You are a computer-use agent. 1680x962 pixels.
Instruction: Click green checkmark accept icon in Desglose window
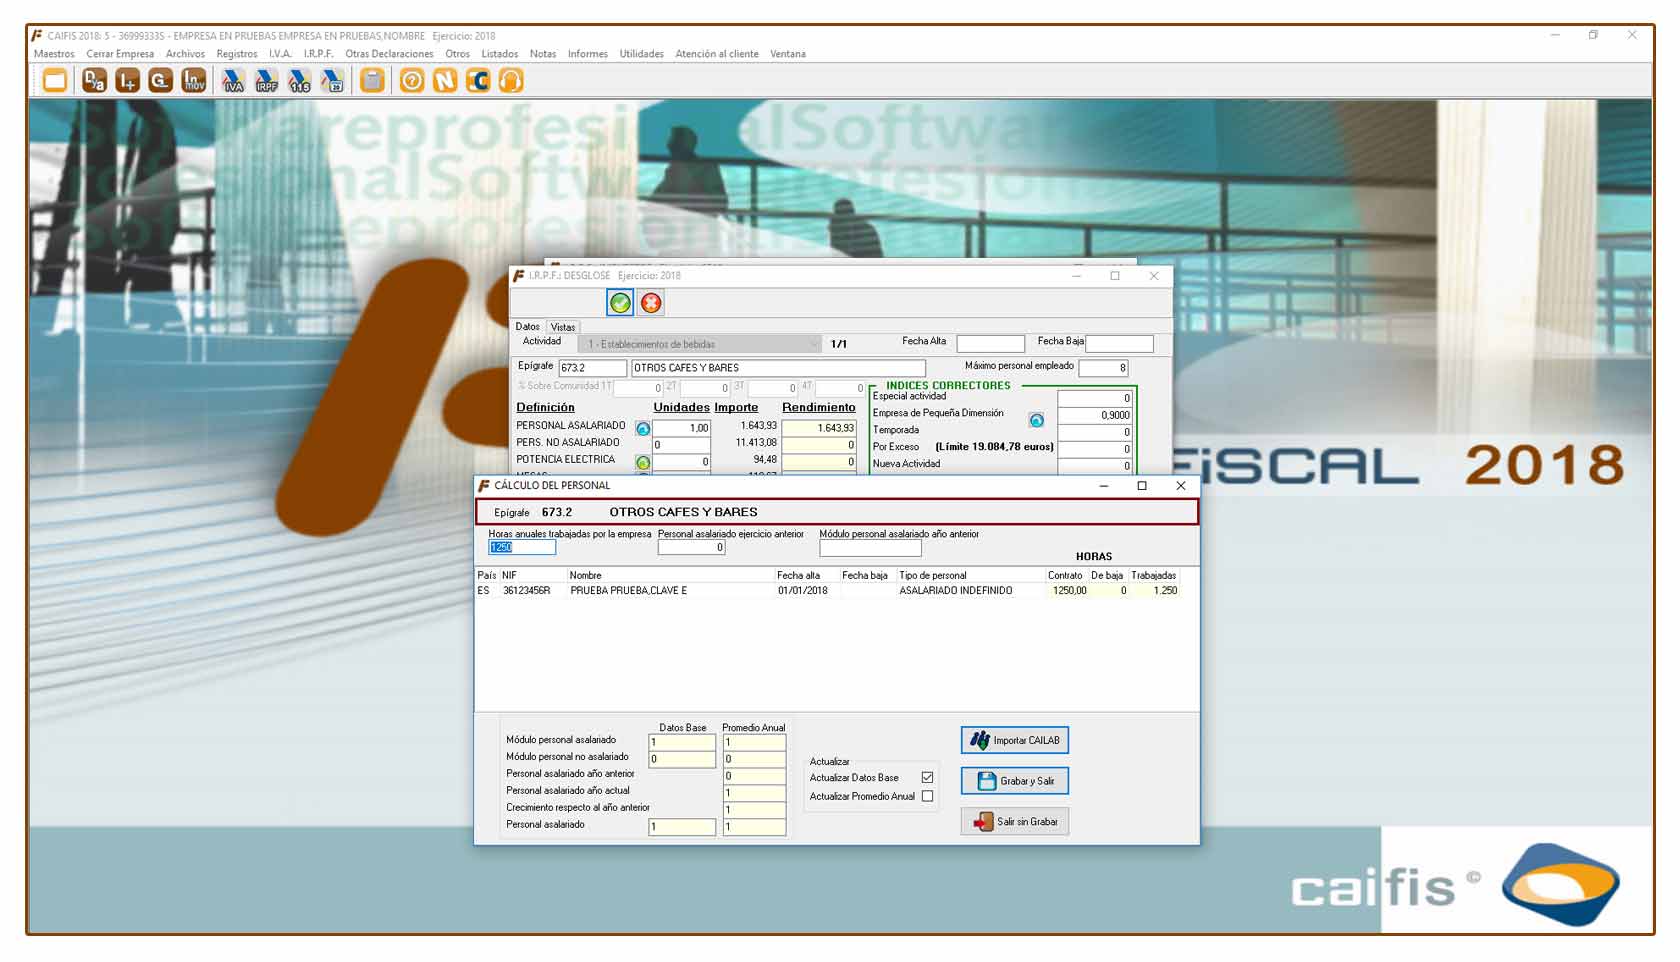click(x=620, y=303)
